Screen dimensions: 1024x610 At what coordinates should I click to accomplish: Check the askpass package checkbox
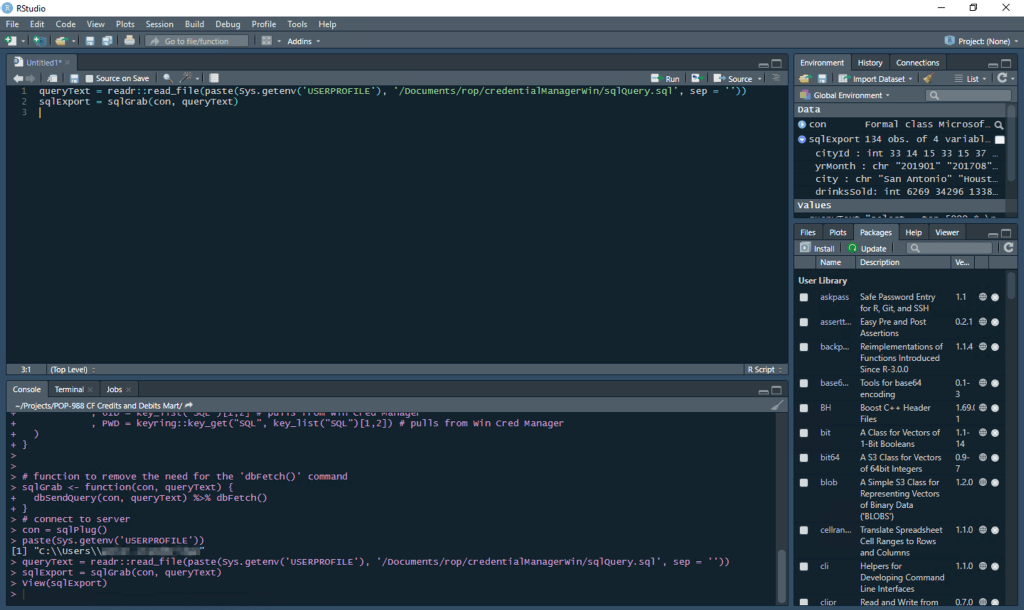pos(804,298)
